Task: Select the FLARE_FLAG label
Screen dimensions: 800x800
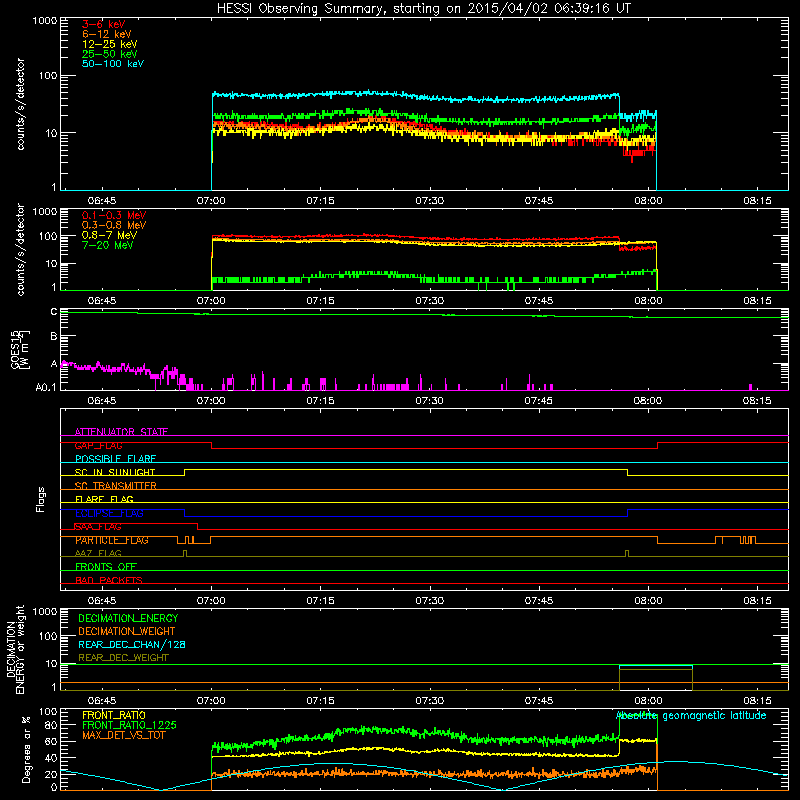Action: click(104, 499)
